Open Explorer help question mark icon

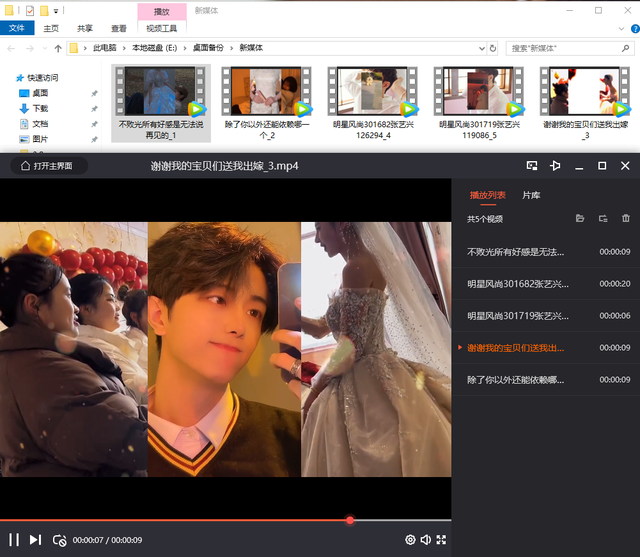point(636,29)
